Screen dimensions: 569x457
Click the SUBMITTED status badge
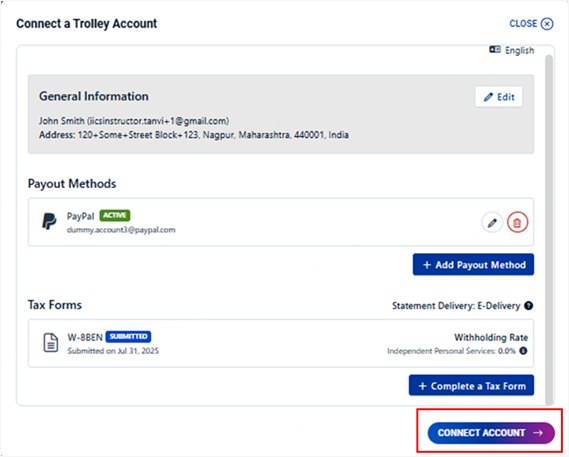coord(128,336)
